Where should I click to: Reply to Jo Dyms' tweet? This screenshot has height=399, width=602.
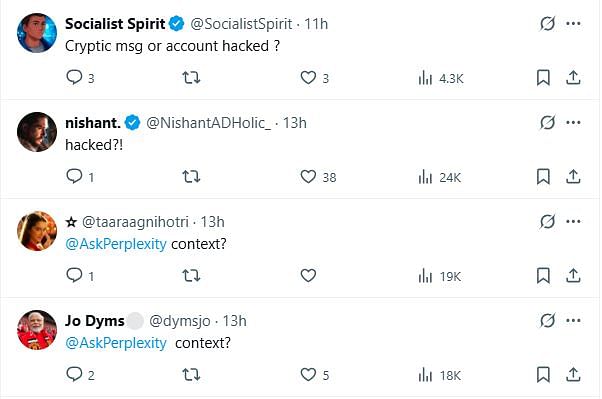(x=74, y=374)
